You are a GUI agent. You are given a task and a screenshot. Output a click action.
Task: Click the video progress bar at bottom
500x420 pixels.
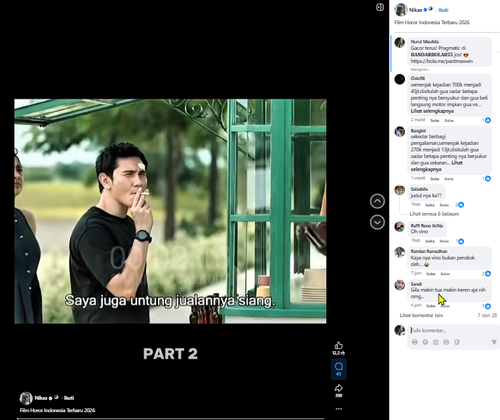[170, 418]
